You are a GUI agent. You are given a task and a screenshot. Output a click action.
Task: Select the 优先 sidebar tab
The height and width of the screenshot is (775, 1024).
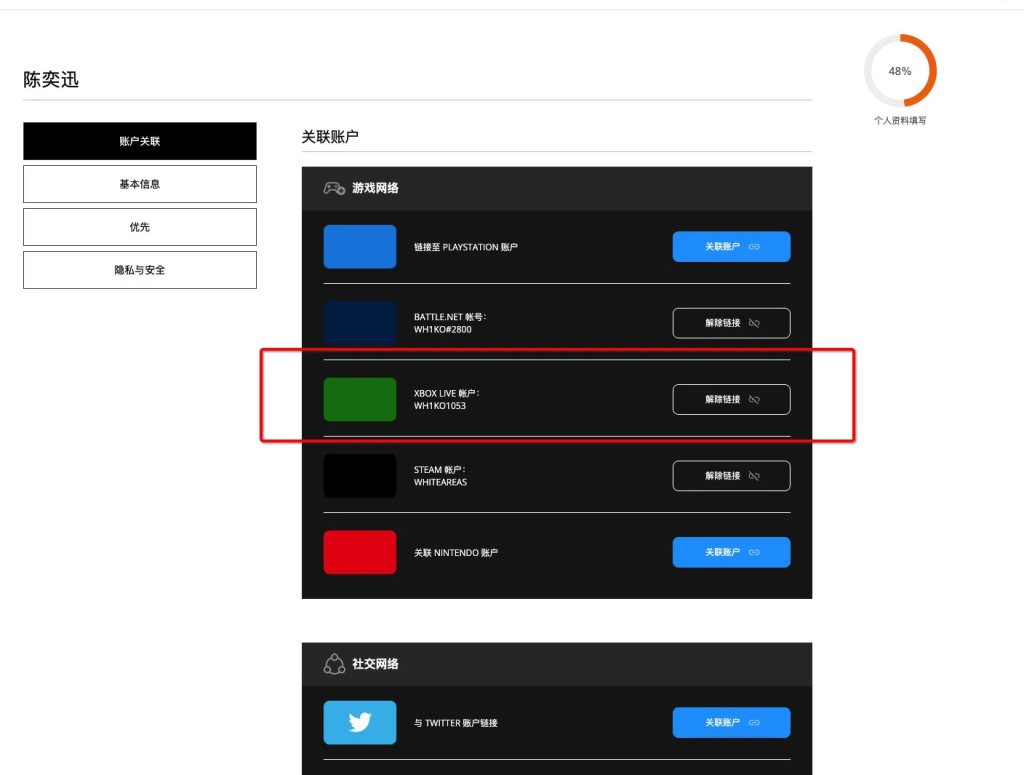[140, 227]
